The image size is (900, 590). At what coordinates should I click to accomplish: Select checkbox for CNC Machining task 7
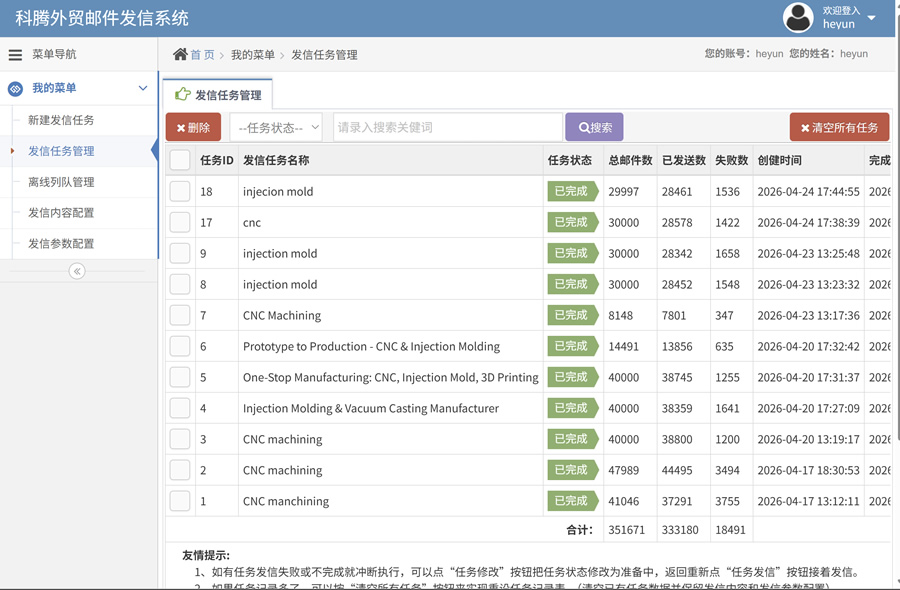[180, 315]
